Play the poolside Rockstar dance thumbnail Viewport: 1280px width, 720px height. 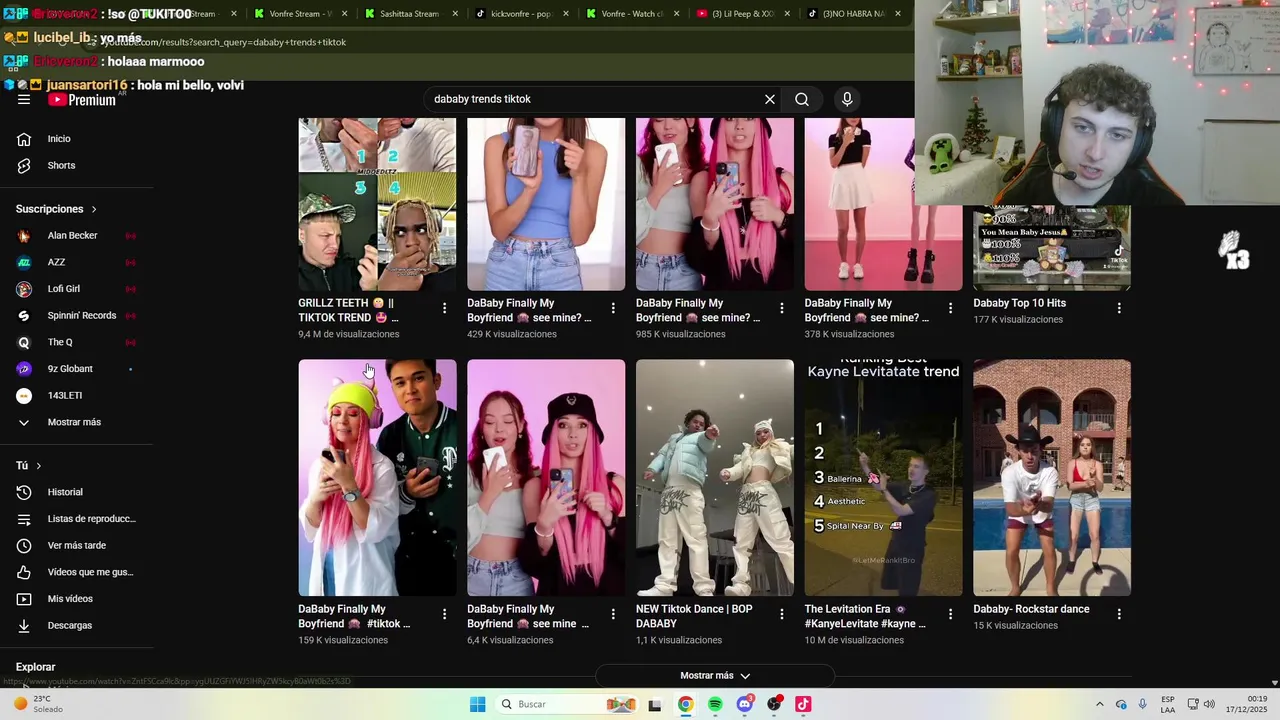point(1052,478)
